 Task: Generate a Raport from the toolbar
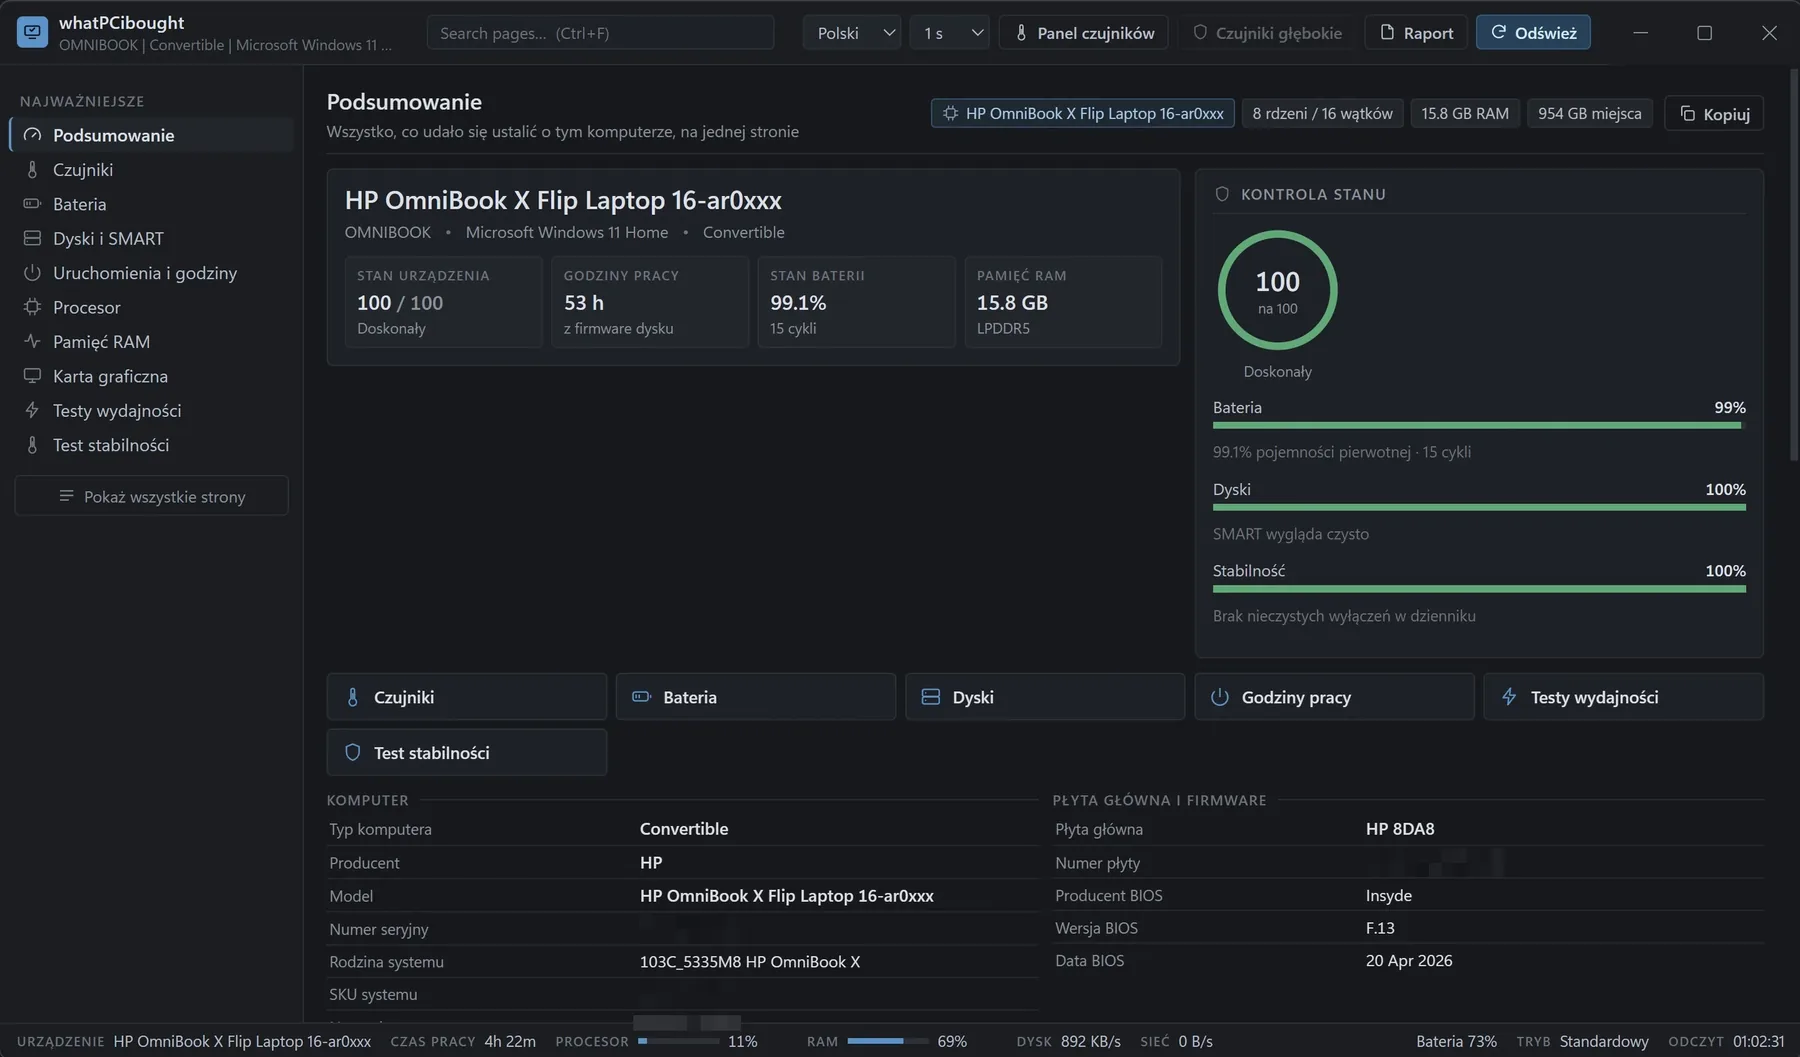pyautogui.click(x=1416, y=33)
